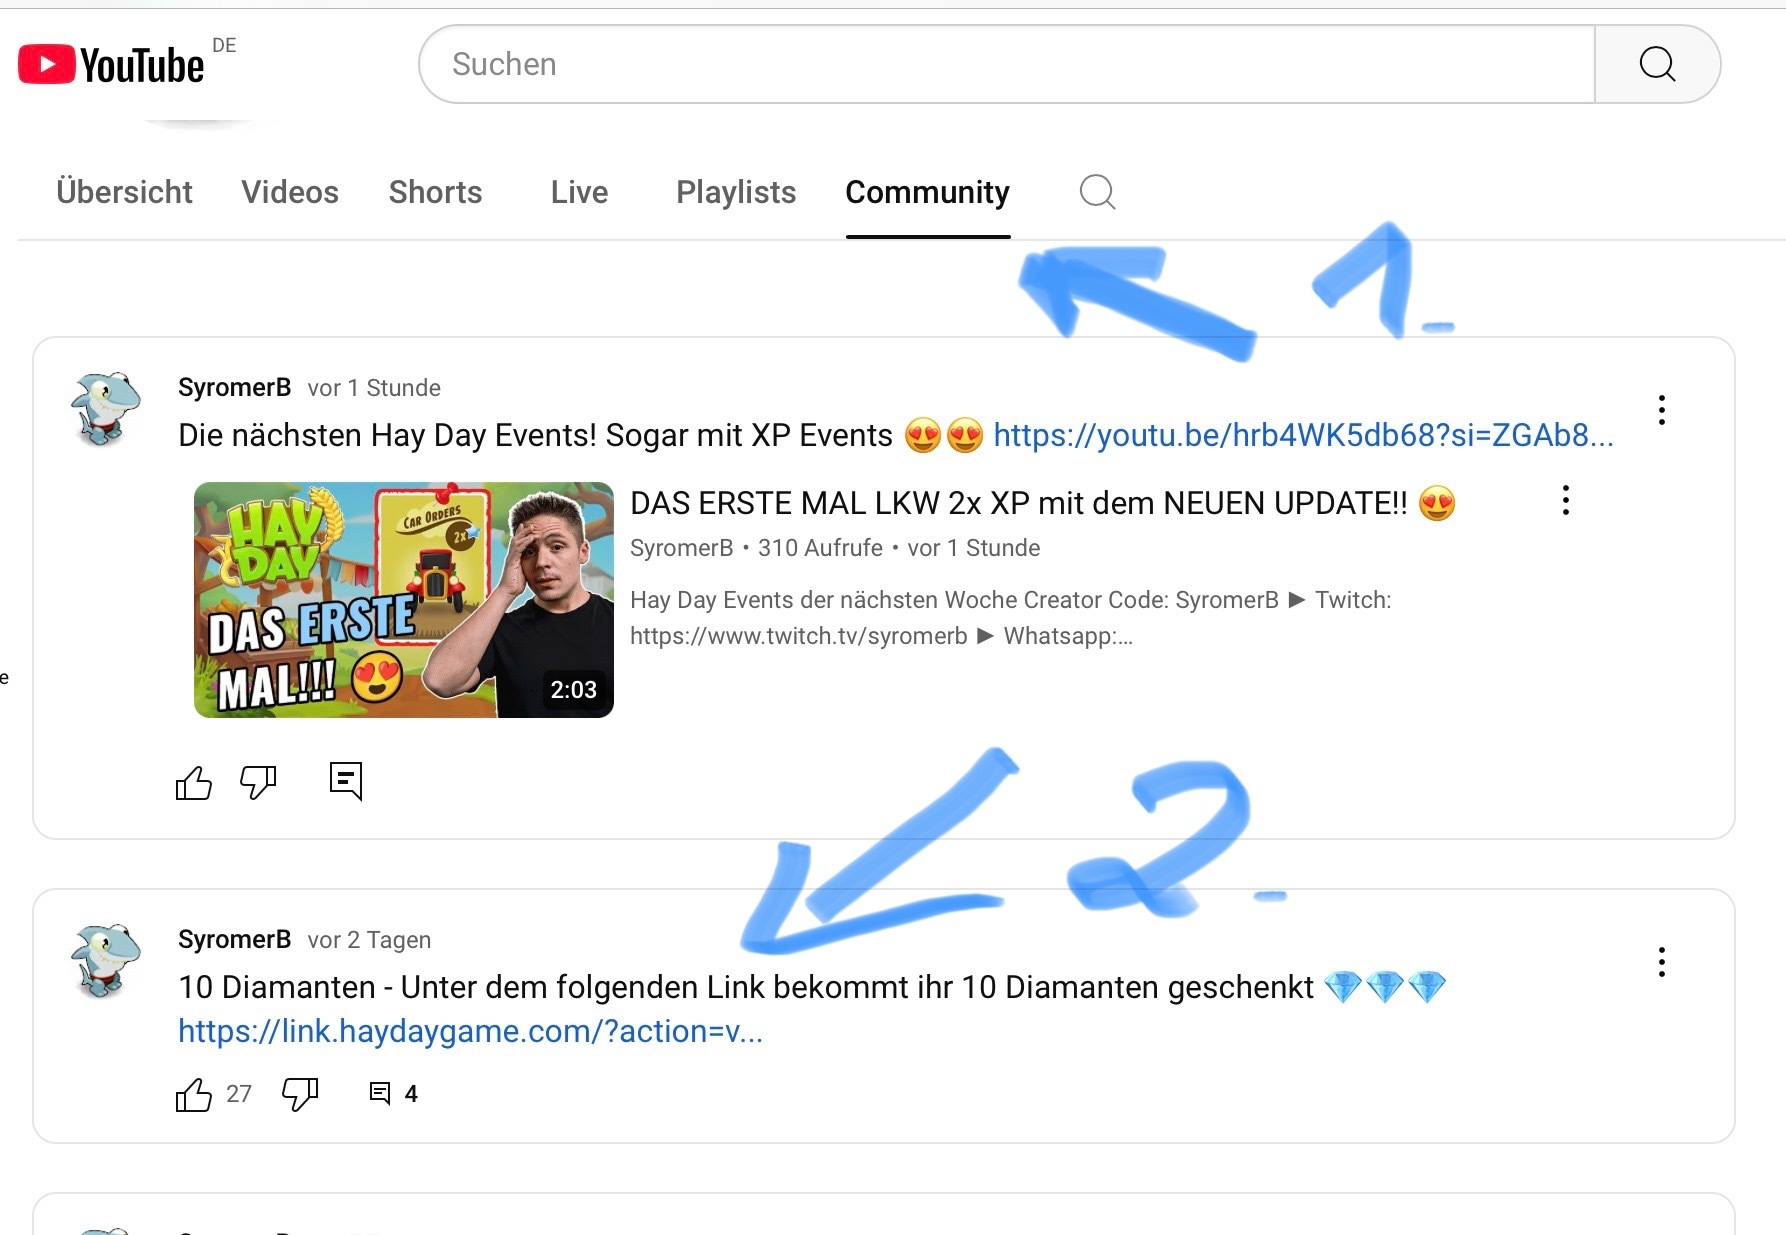This screenshot has width=1786, height=1235.
Task: Open three-dot menu of LKW video
Action: coord(1565,501)
